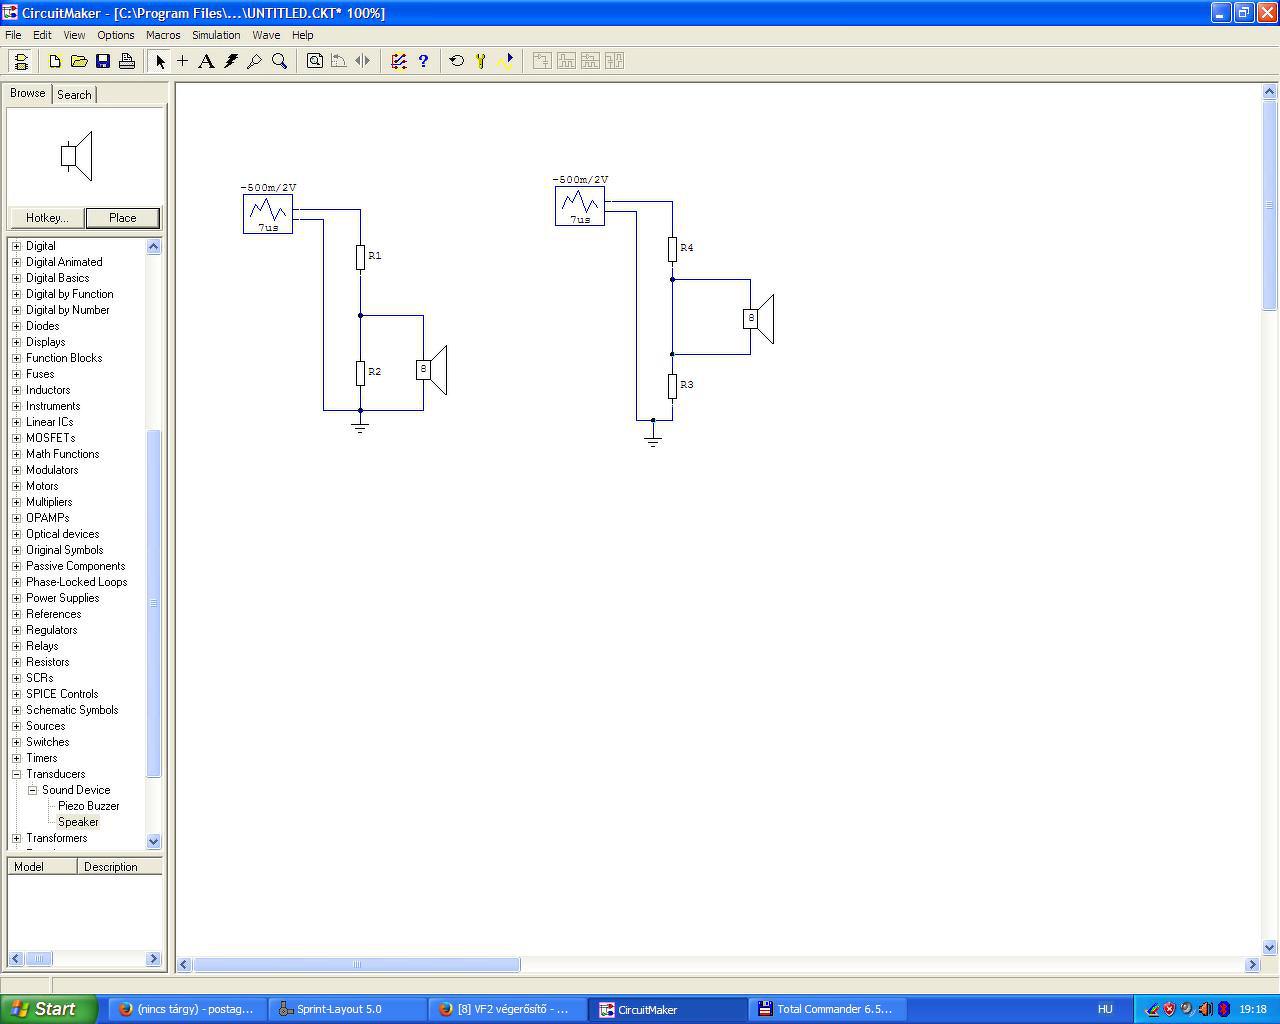Click the speaker preview thumbnail in Browse panel
Image resolution: width=1280 pixels, height=1024 pixels.
click(77, 156)
